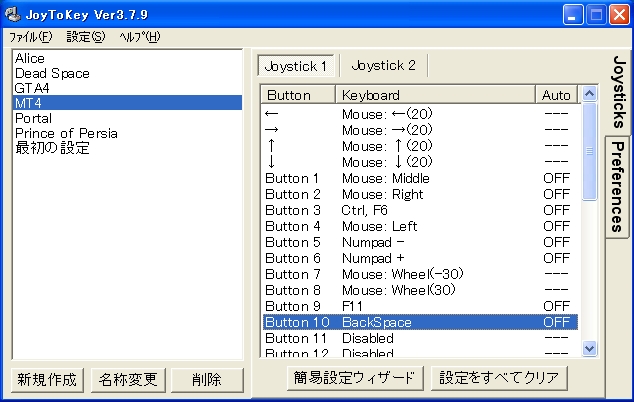The image size is (634, 402).
Task: Select the 最初の設定 profile
Action: click(127, 148)
